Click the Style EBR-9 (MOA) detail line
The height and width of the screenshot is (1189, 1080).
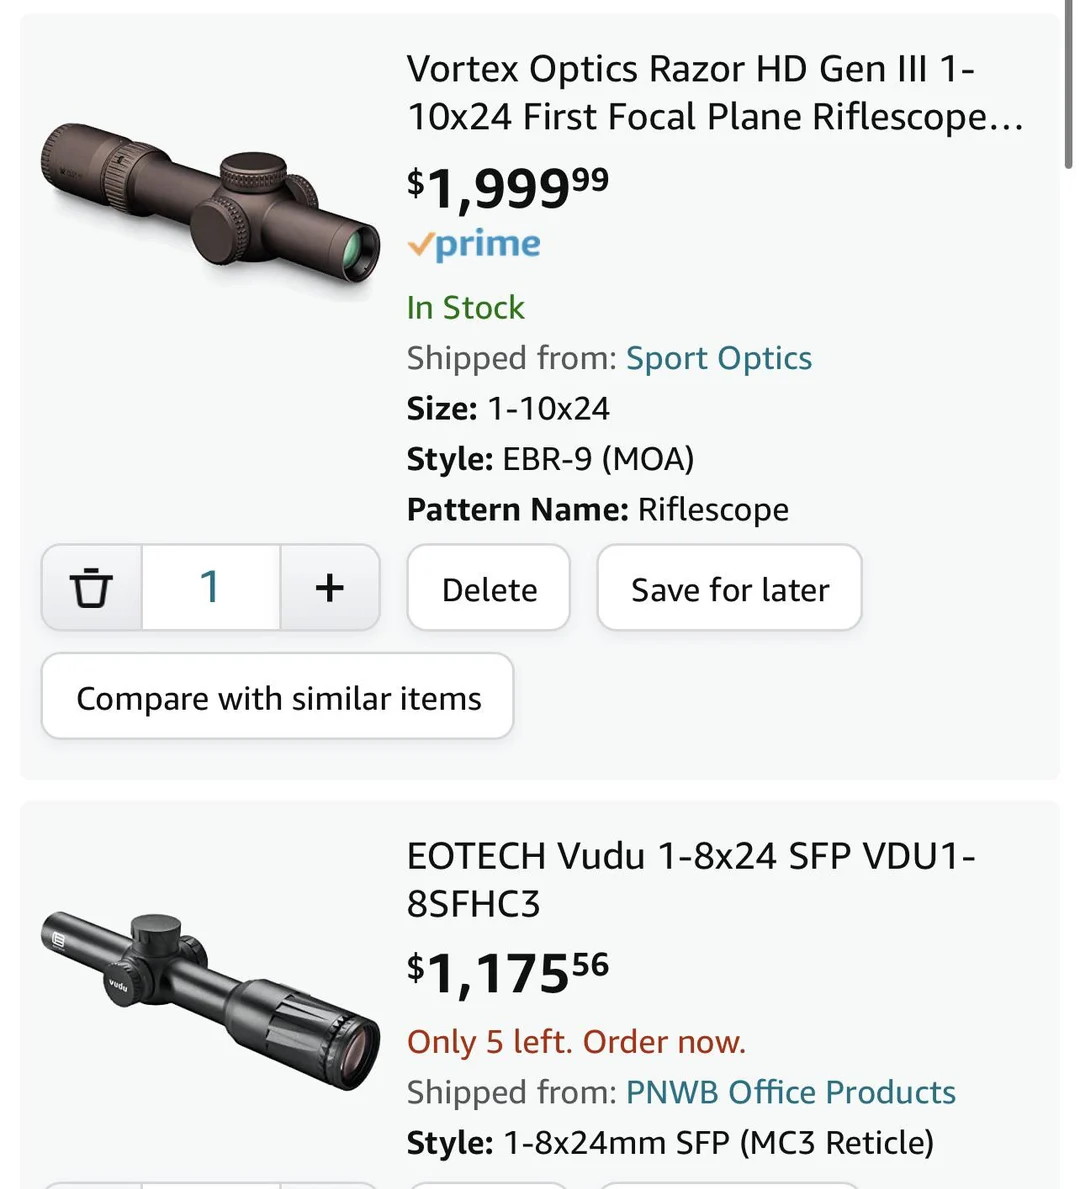(x=550, y=459)
